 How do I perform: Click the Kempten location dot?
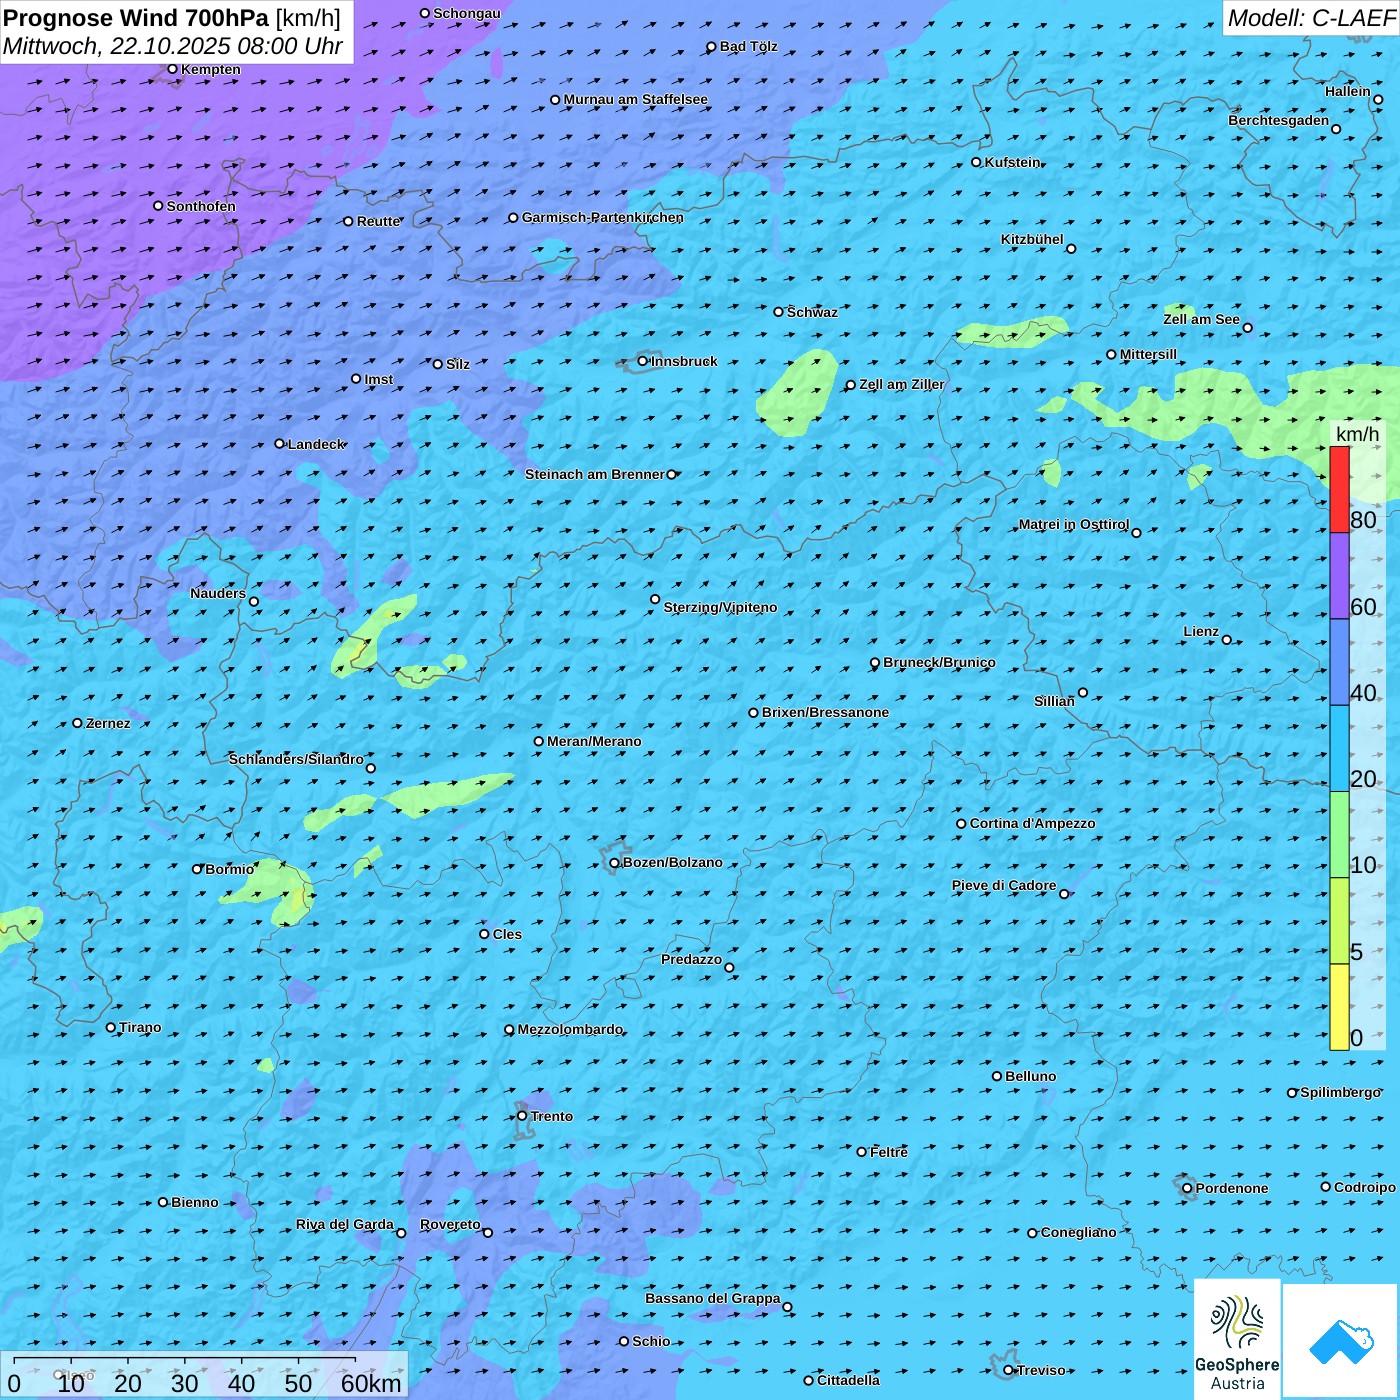(x=172, y=69)
